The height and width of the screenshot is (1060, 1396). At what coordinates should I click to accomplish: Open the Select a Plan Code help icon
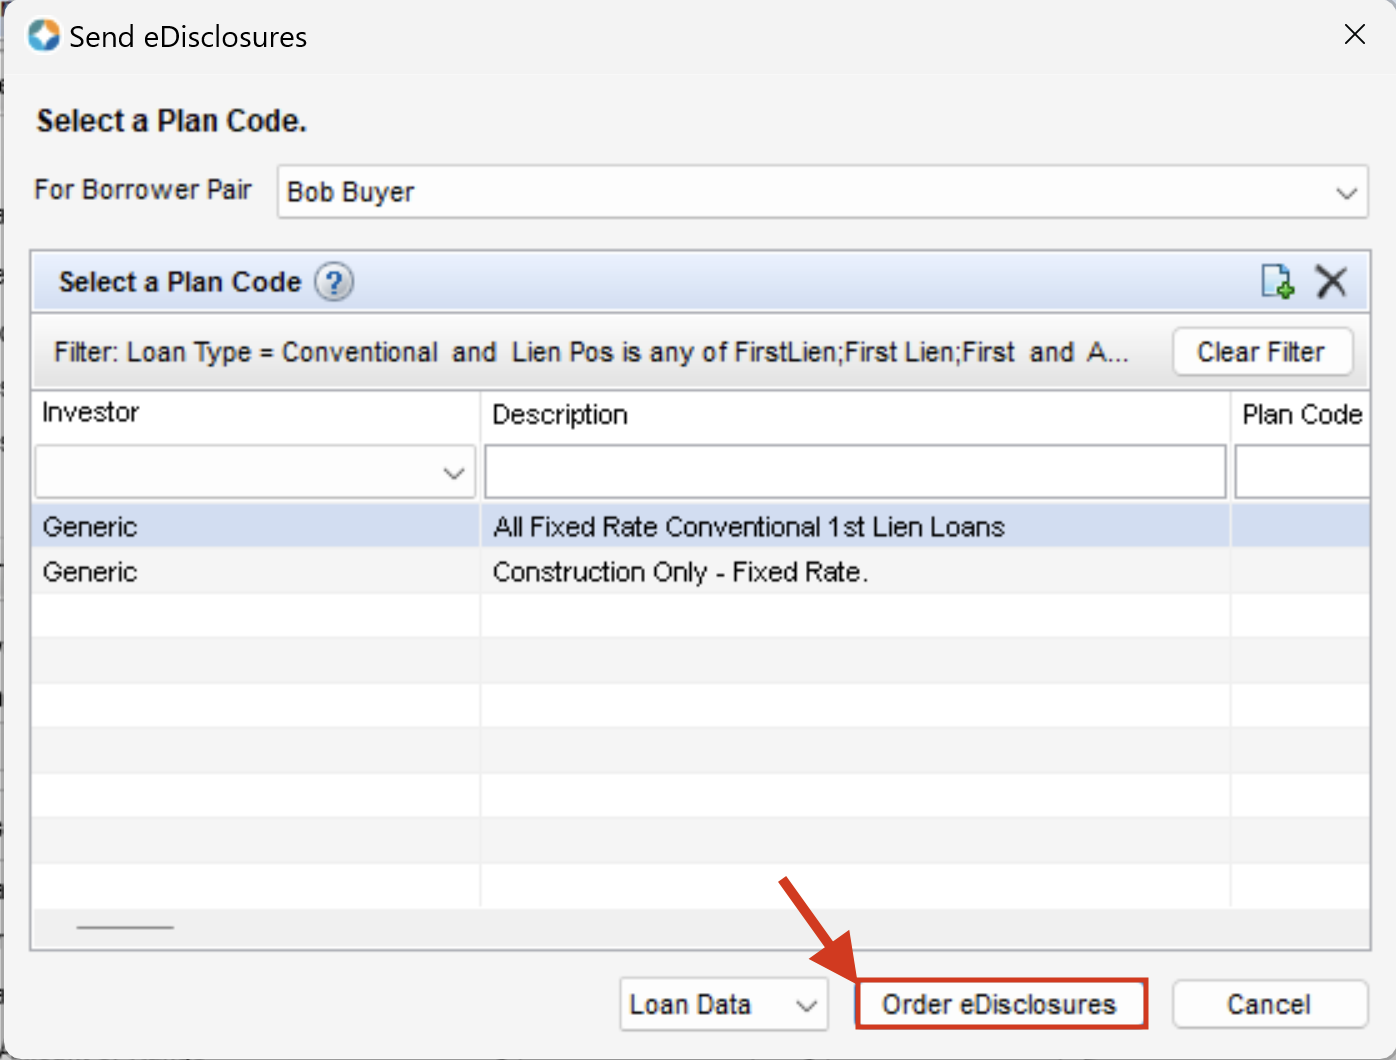coord(334,283)
